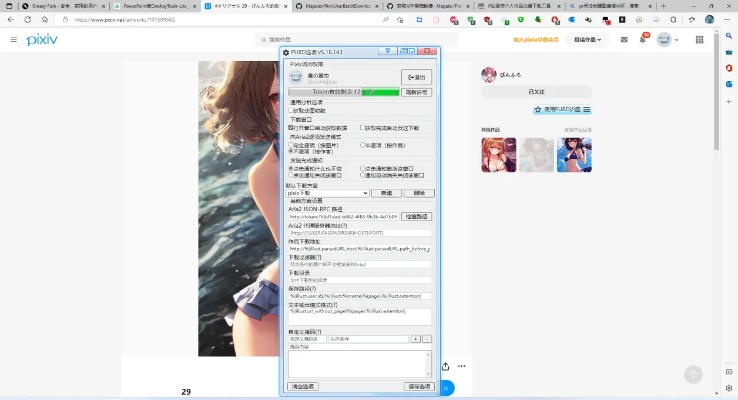
Task: Open the 默认下载方案 pixiv下载 dropdown
Action: [327, 193]
